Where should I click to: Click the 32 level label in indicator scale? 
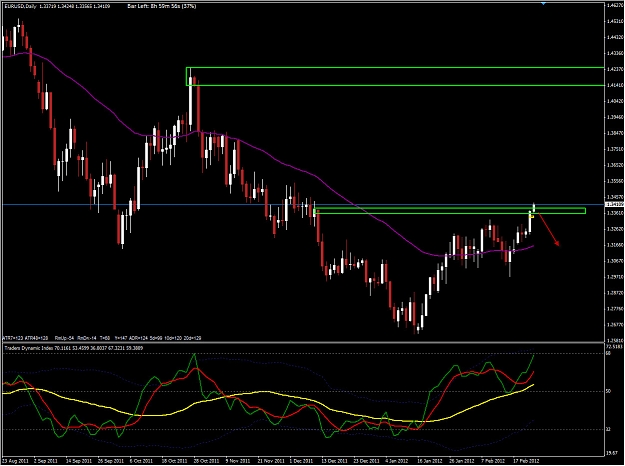(609, 429)
